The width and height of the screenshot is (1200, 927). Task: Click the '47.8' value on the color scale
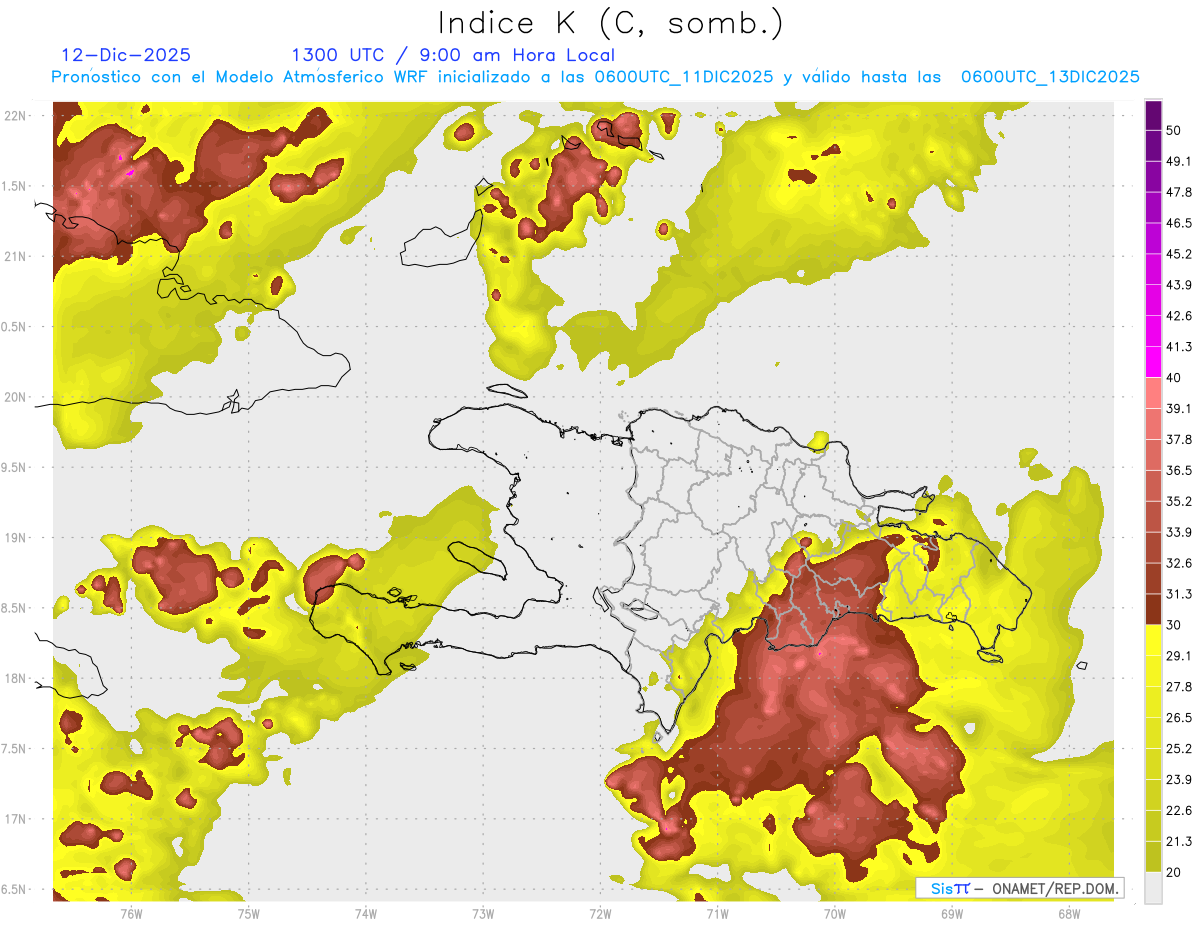[x=1179, y=192]
